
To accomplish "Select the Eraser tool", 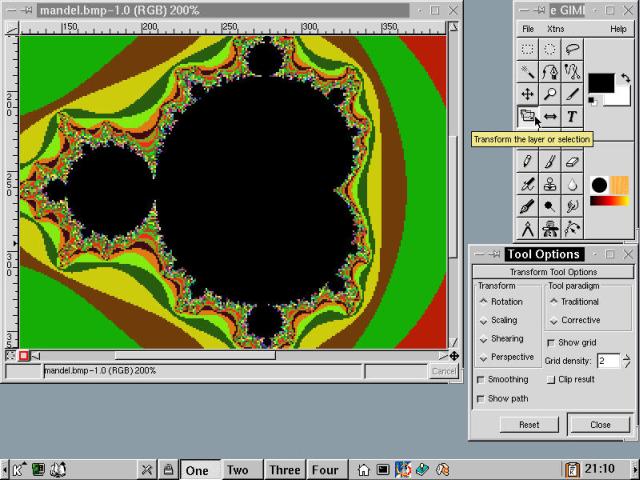I will pyautogui.click(x=572, y=161).
